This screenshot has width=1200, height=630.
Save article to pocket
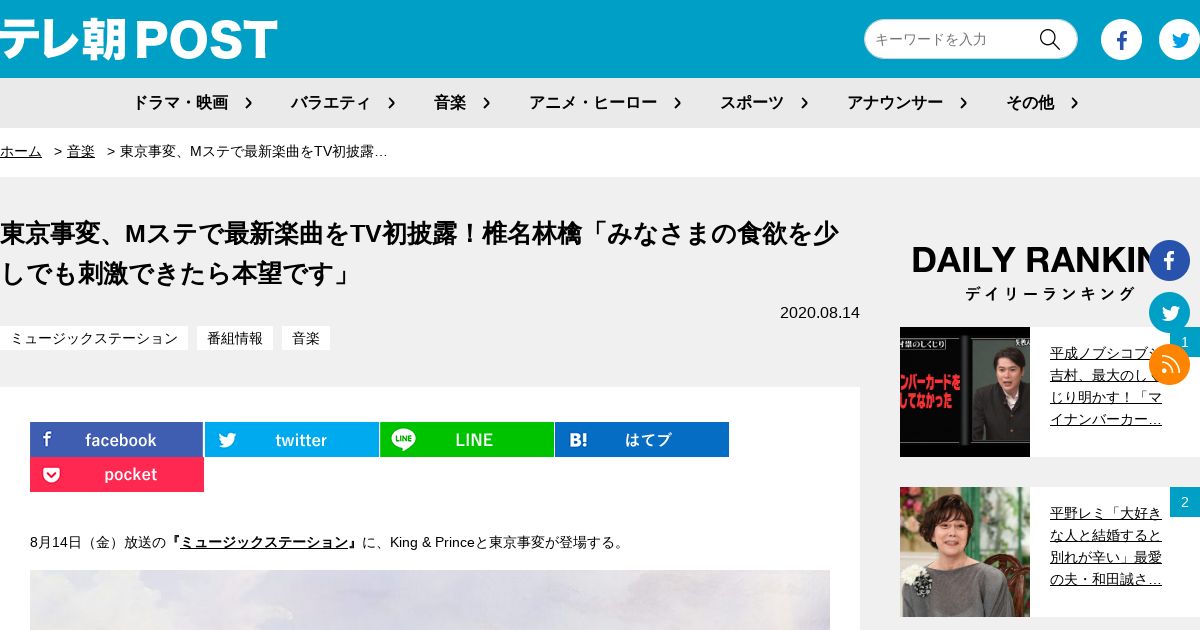point(117,475)
